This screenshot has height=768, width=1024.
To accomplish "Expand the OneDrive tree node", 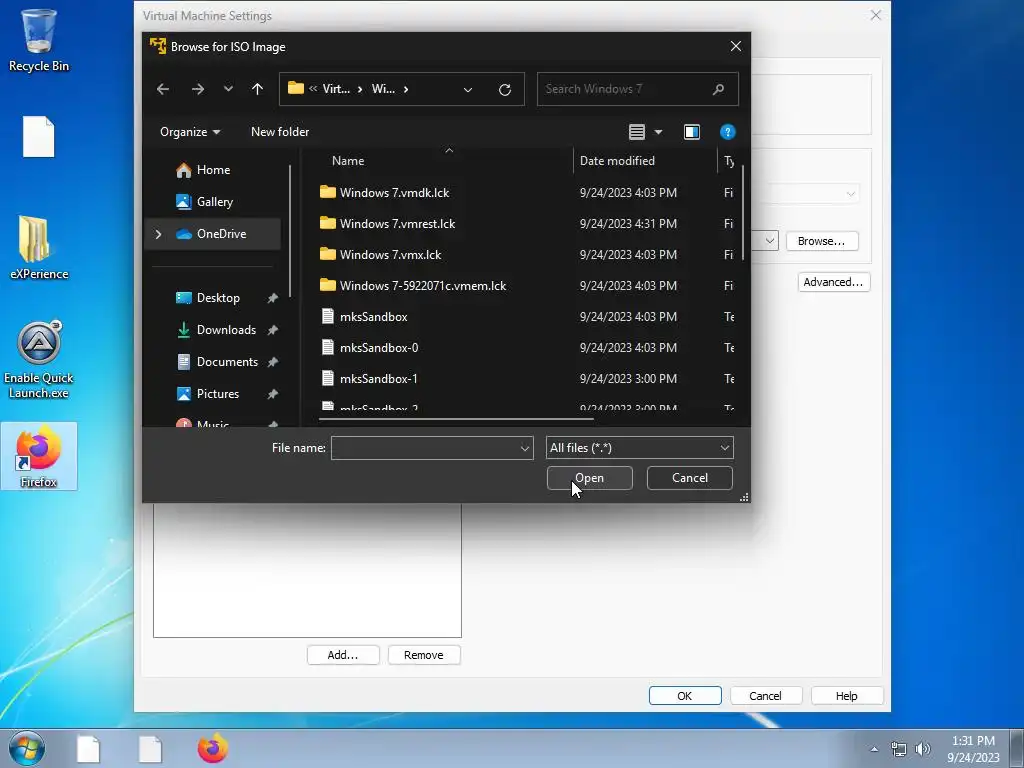I will click(x=159, y=234).
